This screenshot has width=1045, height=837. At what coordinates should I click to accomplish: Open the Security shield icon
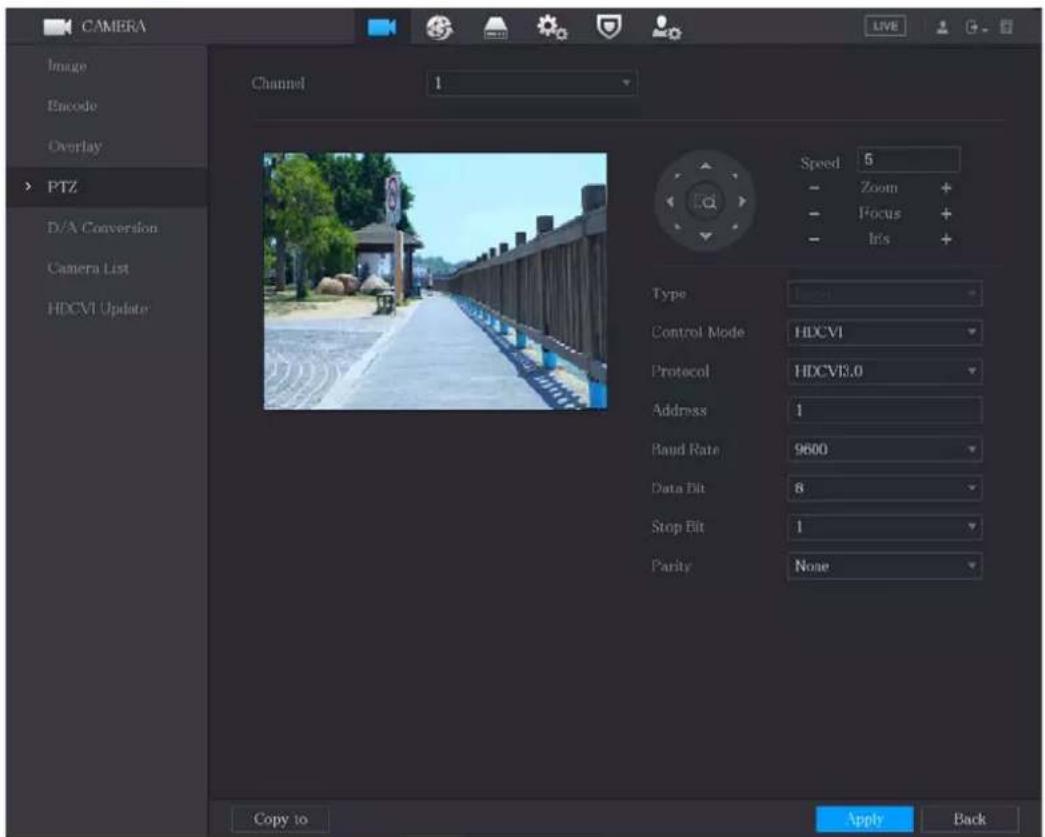click(x=608, y=27)
